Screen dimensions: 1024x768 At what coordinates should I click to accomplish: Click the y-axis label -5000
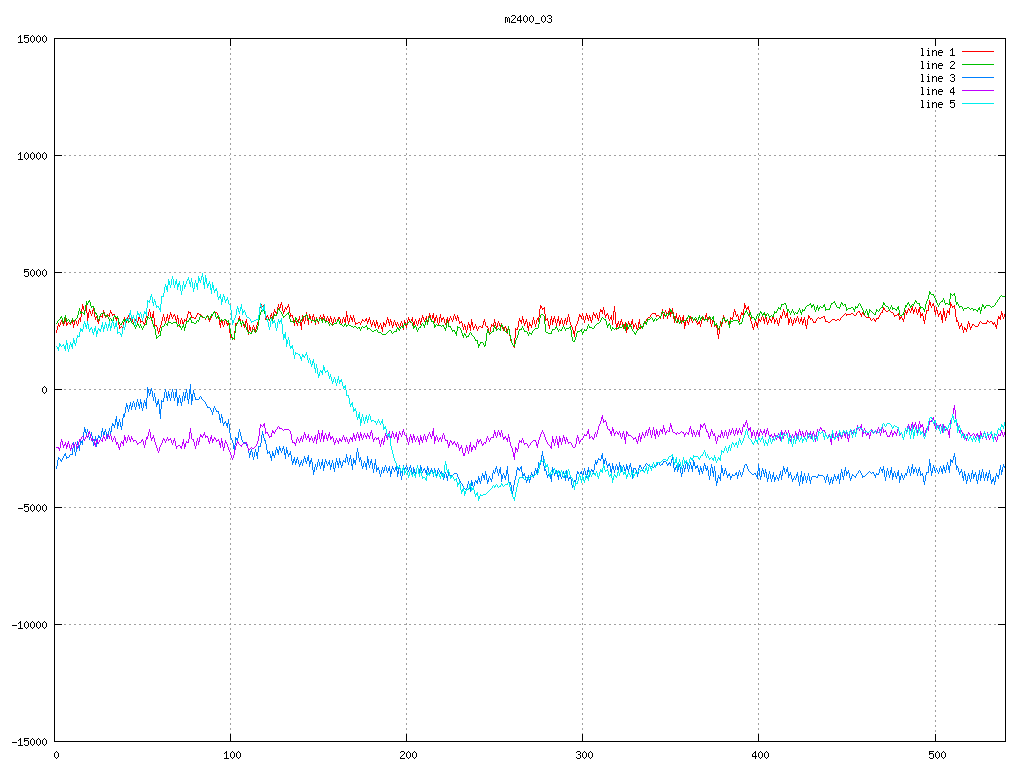pos(32,507)
